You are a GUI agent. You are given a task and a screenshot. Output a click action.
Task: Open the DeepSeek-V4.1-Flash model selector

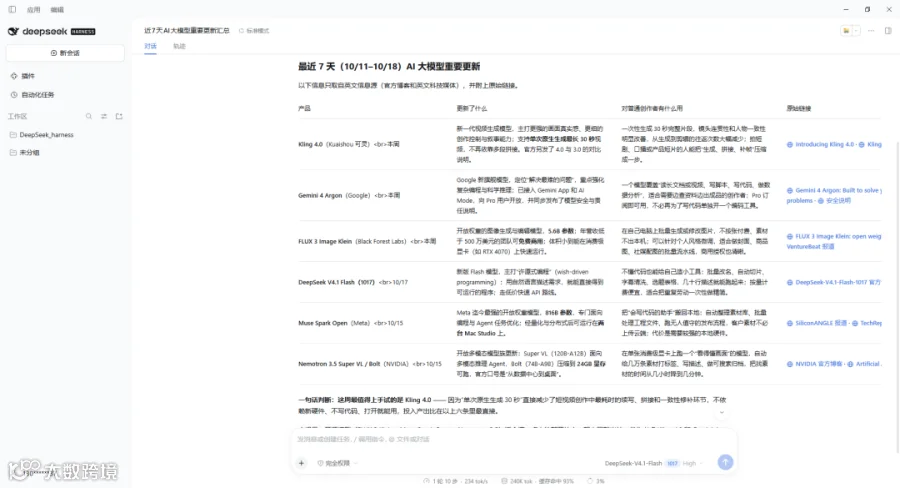(x=641, y=463)
